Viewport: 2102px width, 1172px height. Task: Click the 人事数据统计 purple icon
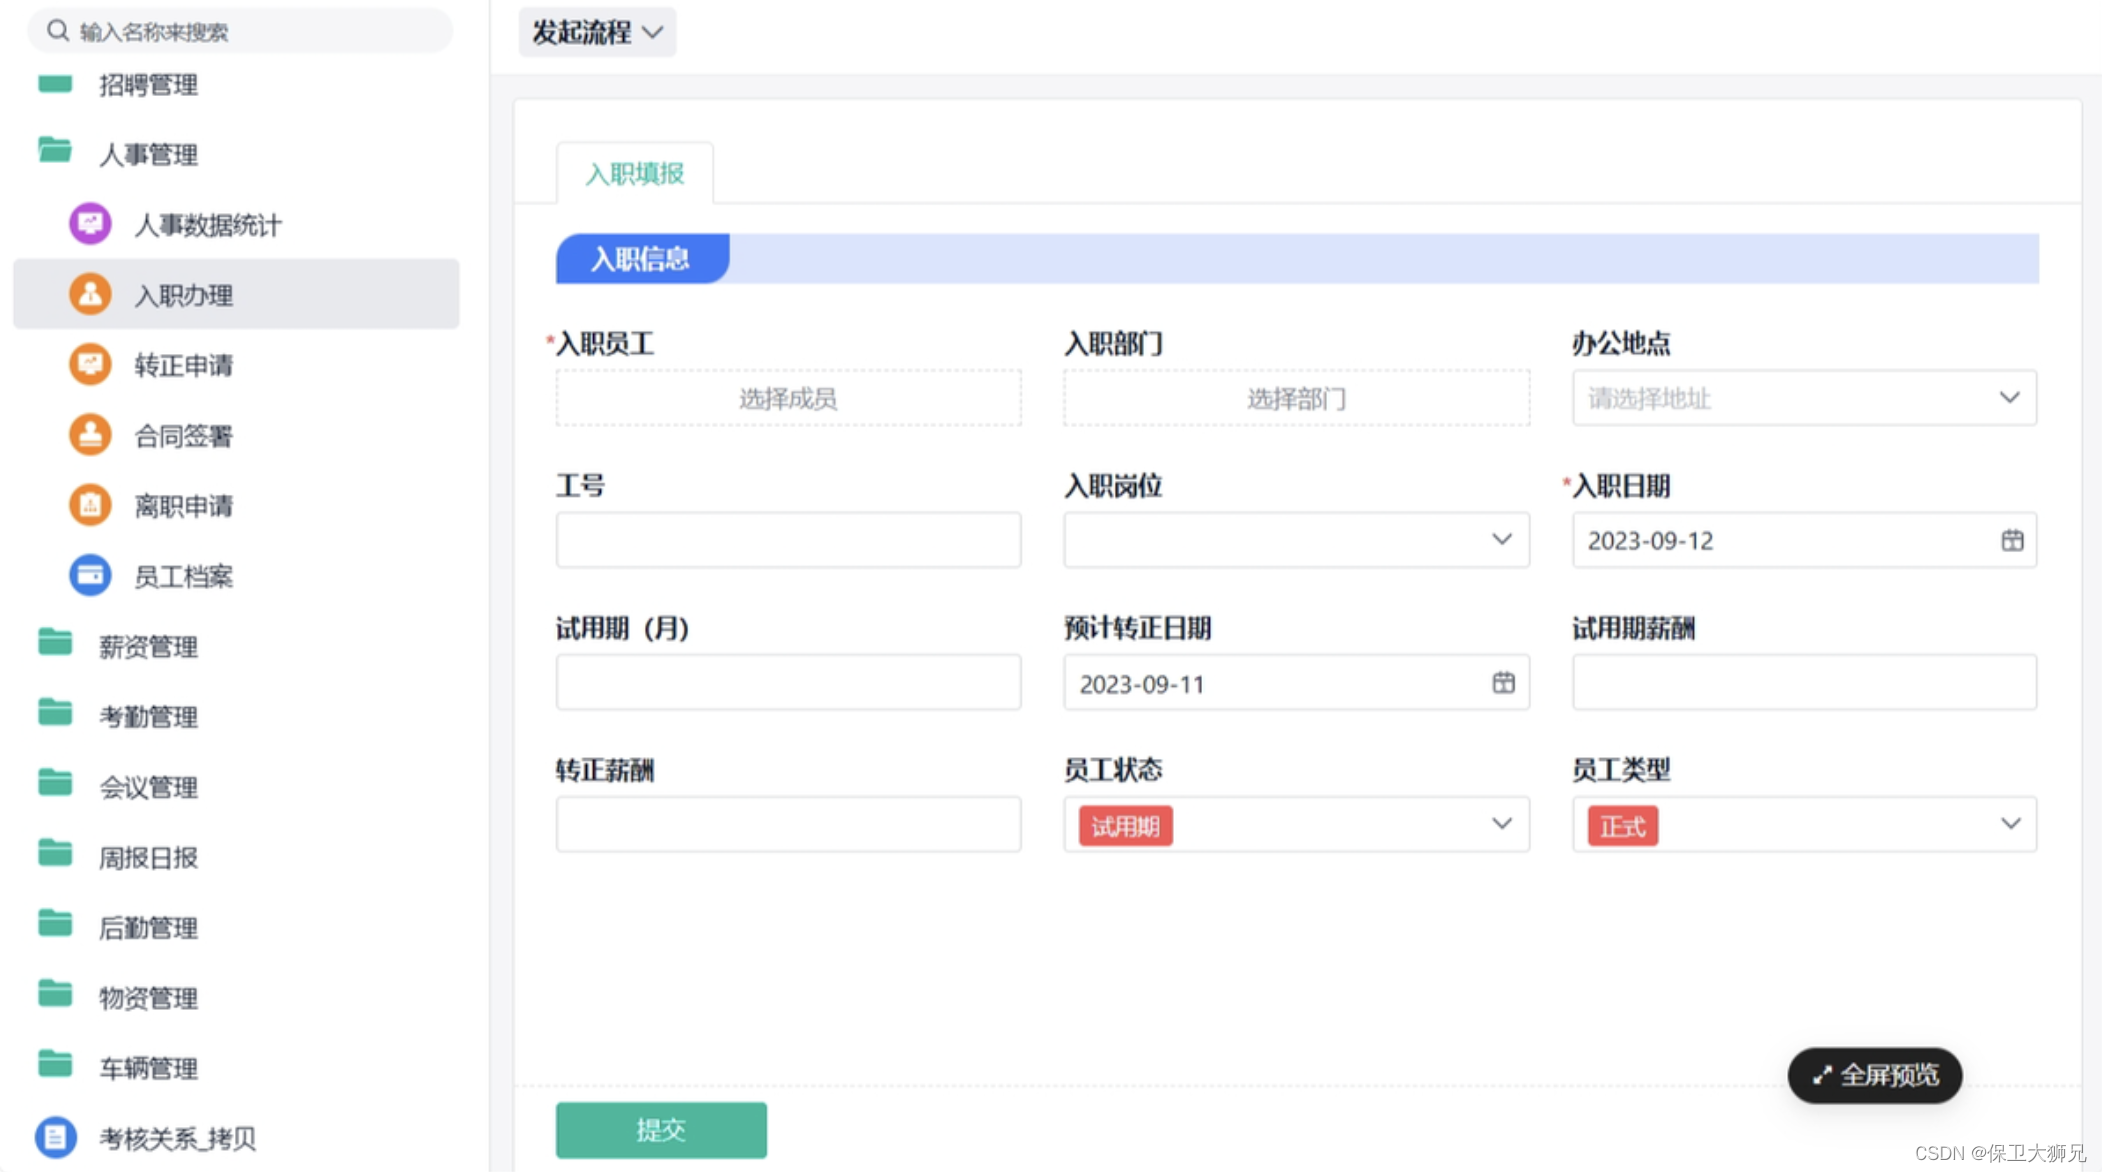90,224
